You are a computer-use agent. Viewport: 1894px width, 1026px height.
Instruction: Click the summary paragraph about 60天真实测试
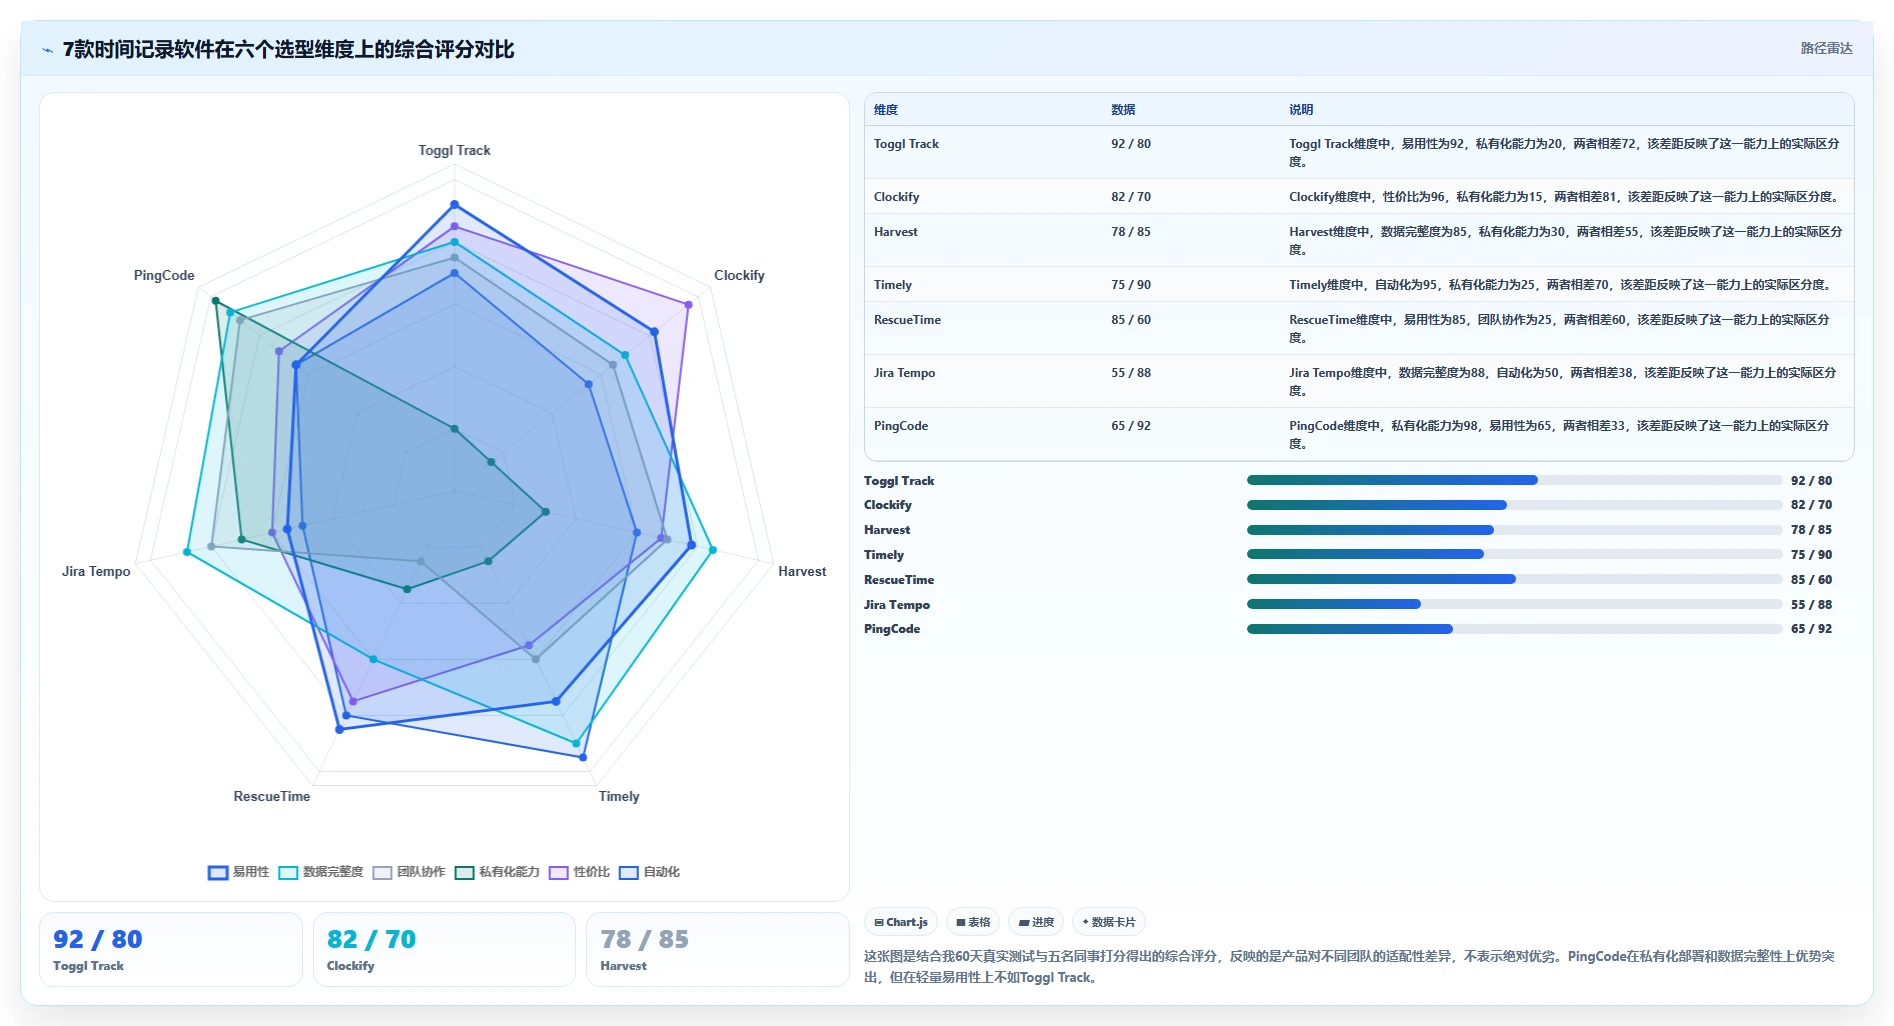(x=1350, y=967)
